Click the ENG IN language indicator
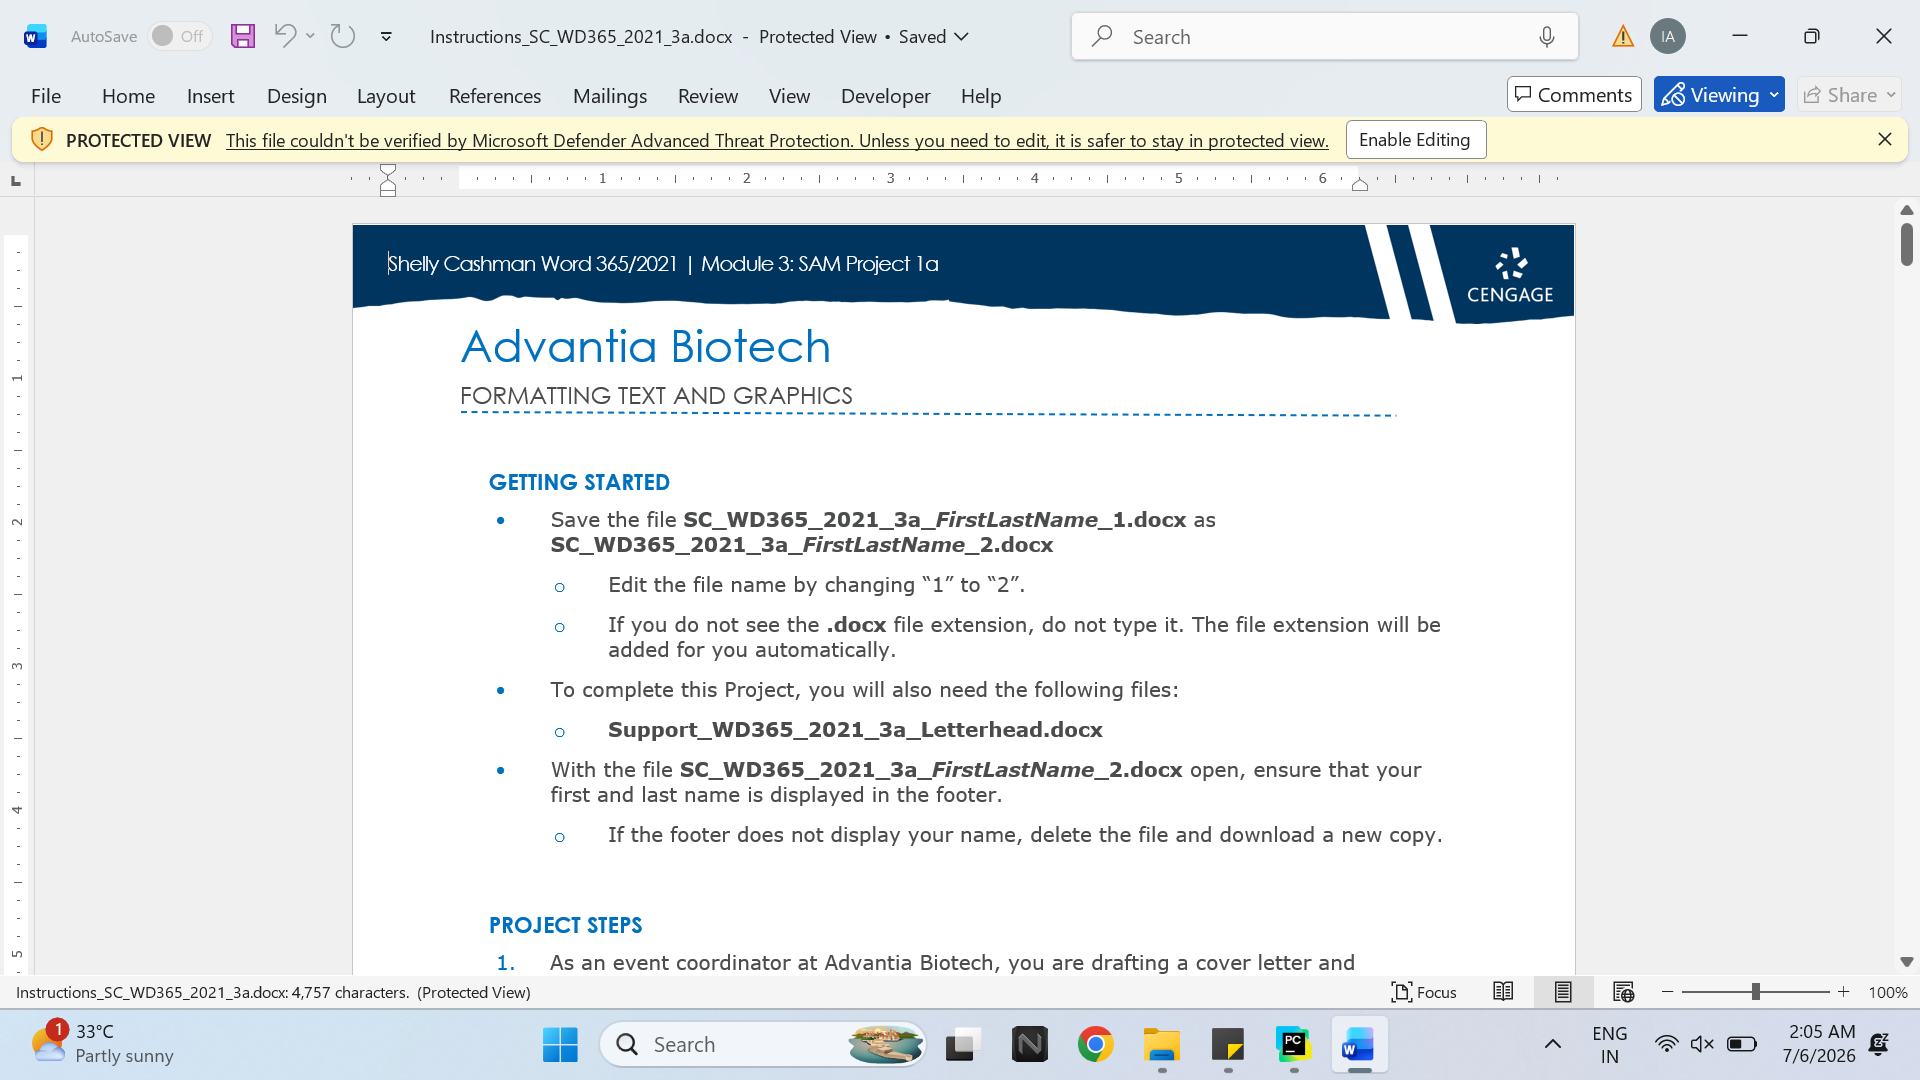The height and width of the screenshot is (1080, 1920). tap(1610, 1044)
